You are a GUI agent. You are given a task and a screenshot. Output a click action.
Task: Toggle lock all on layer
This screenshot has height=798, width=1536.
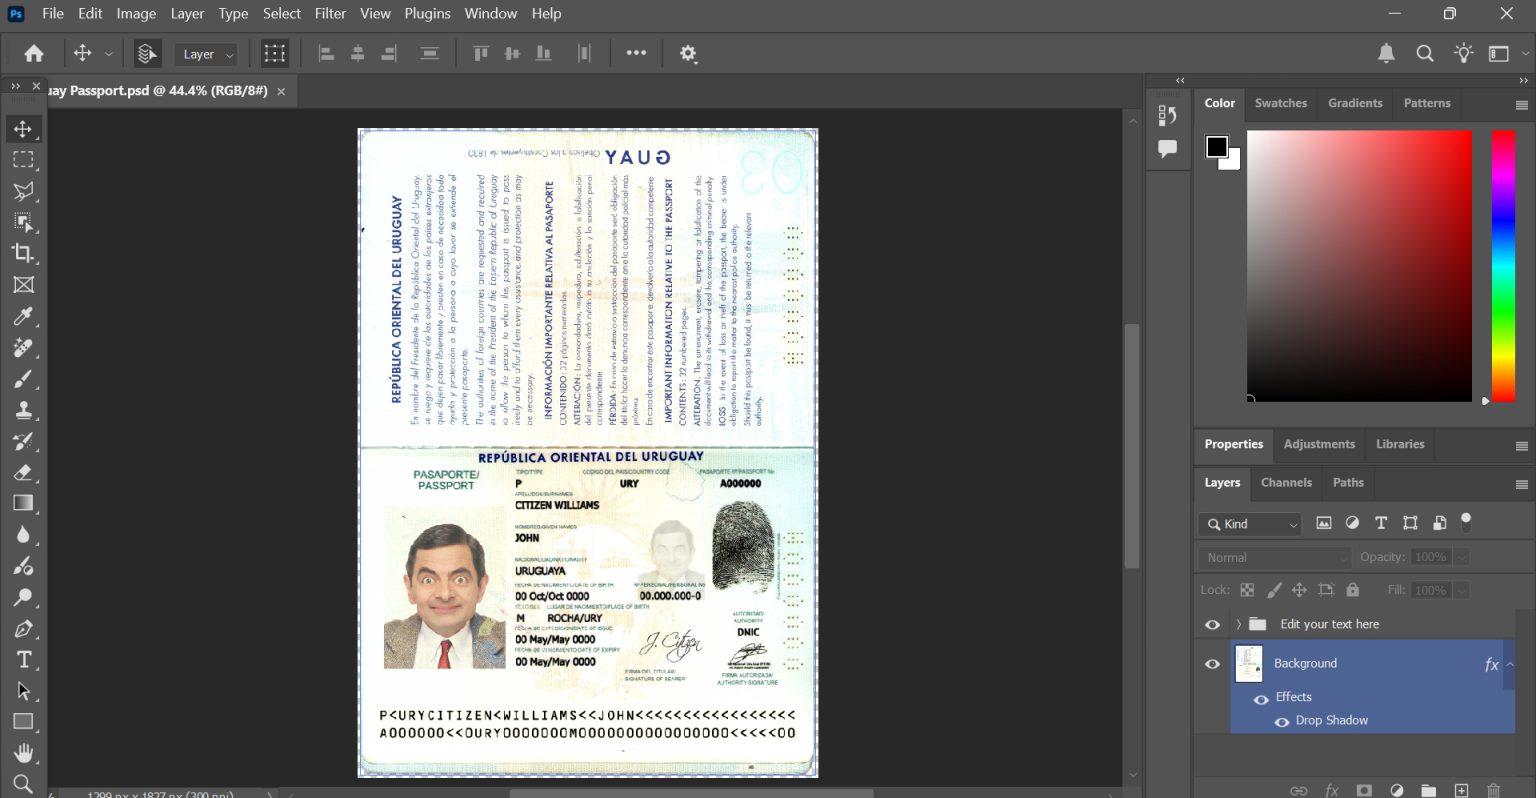pyautogui.click(x=1353, y=590)
